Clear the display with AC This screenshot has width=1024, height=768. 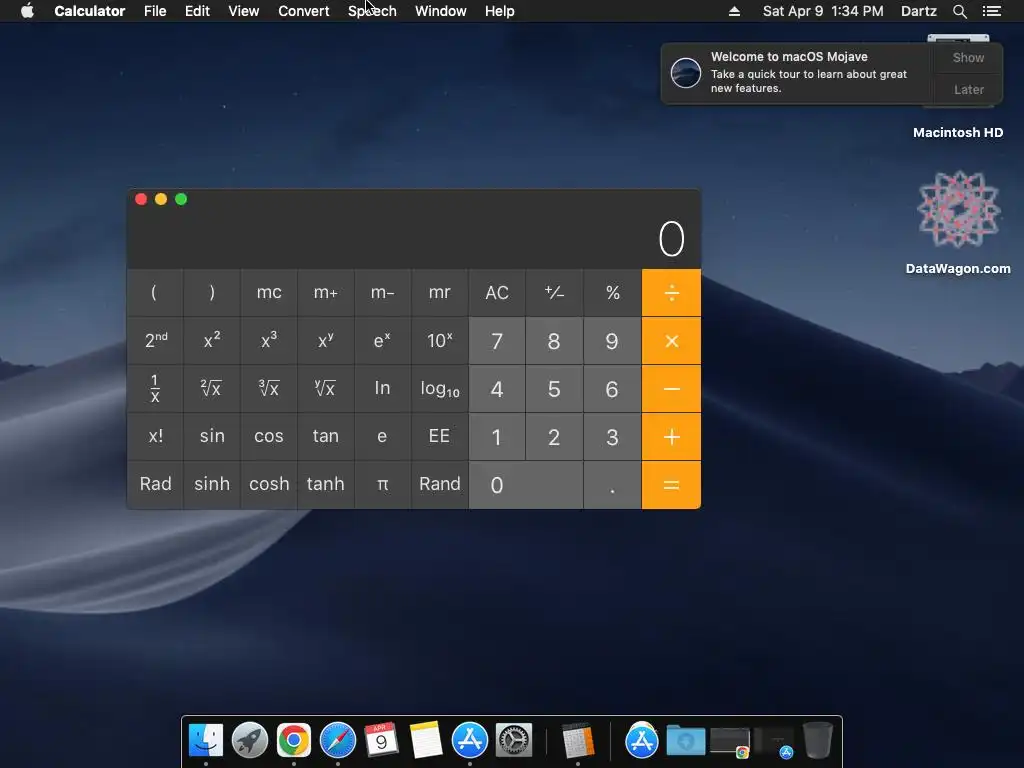click(497, 293)
